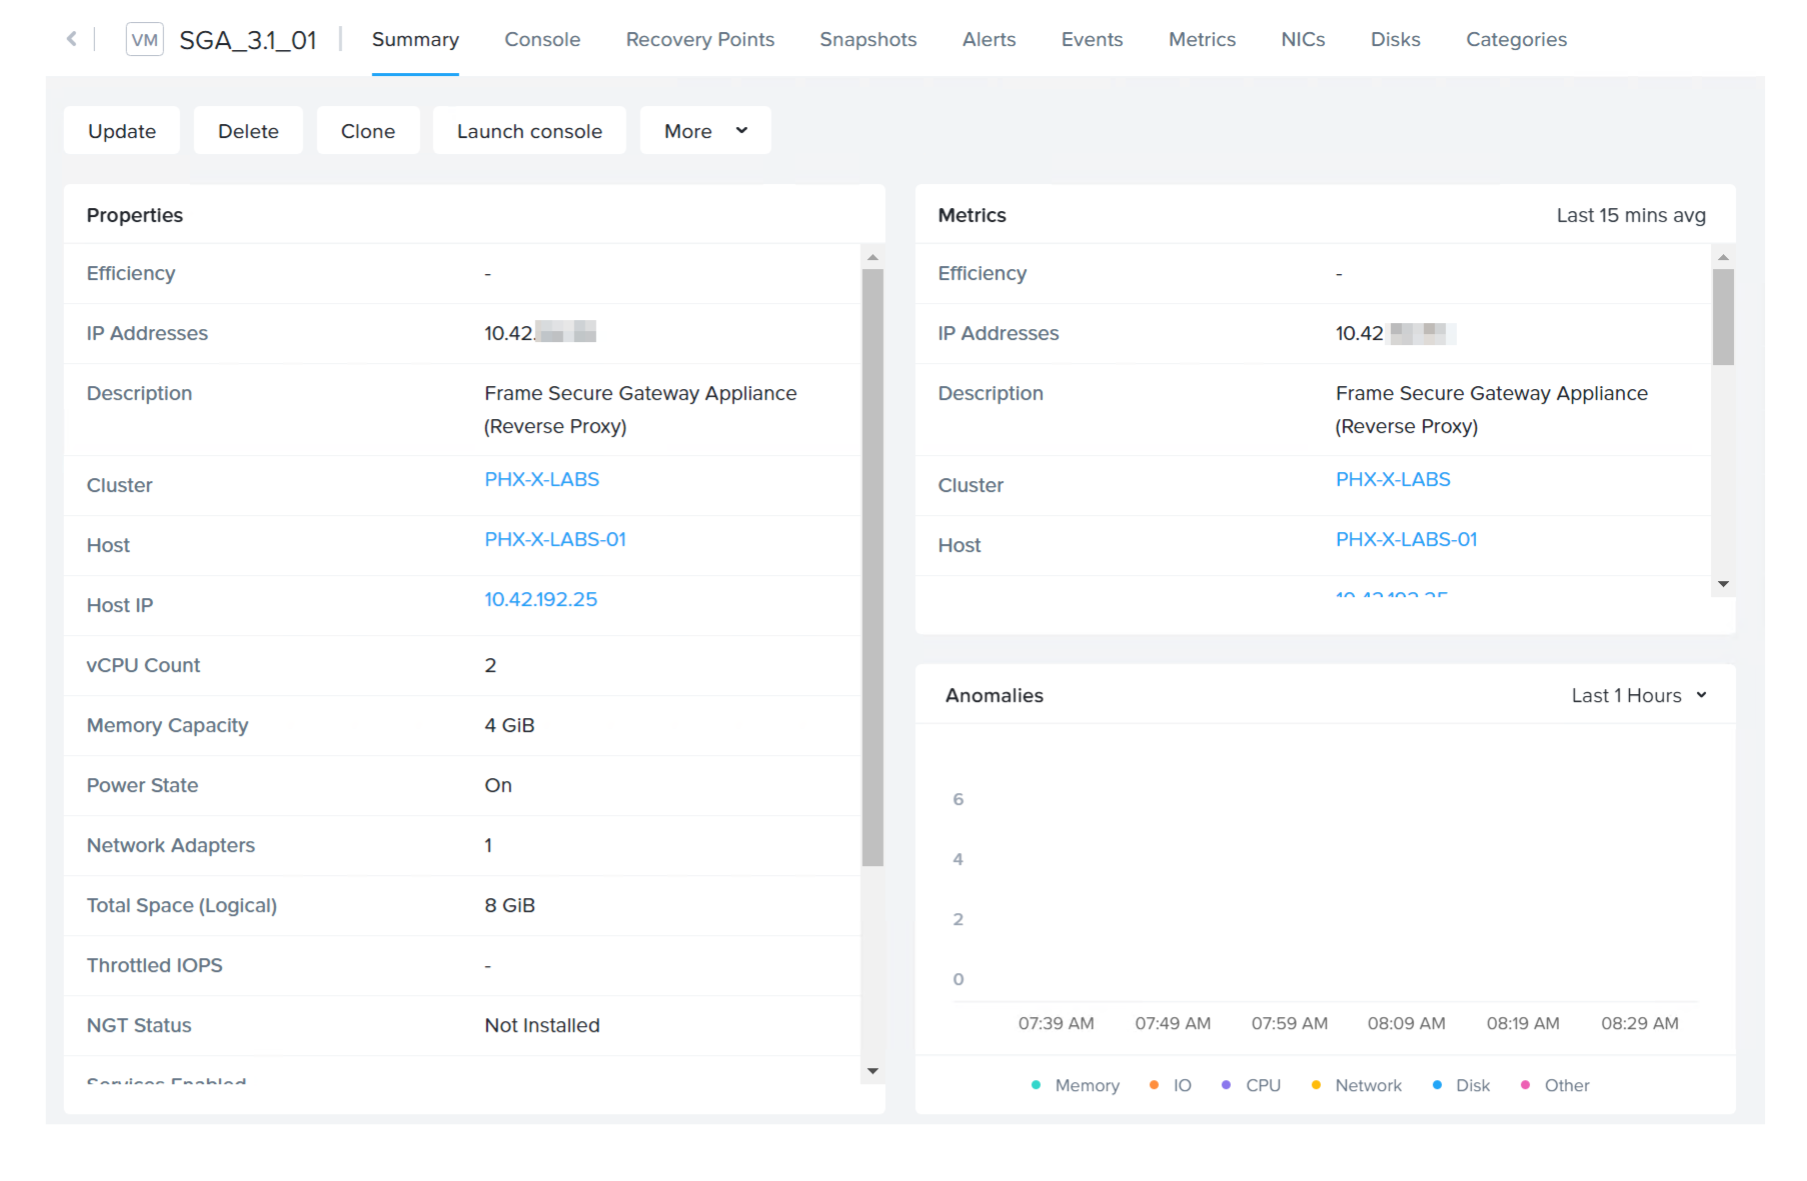The height and width of the screenshot is (1181, 1807).
Task: Click the Properties panel scrollbar thumb
Action: point(872,566)
